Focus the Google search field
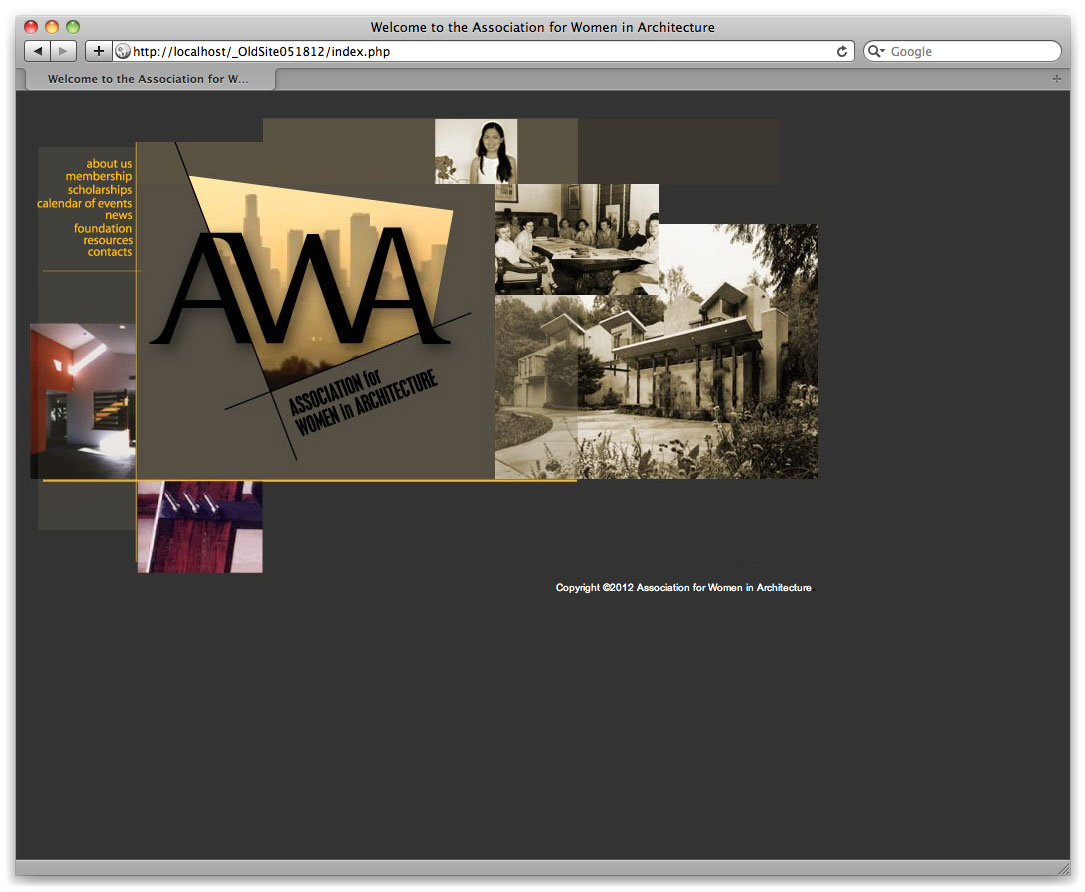This screenshot has width=1085, height=892. pyautogui.click(x=963, y=51)
